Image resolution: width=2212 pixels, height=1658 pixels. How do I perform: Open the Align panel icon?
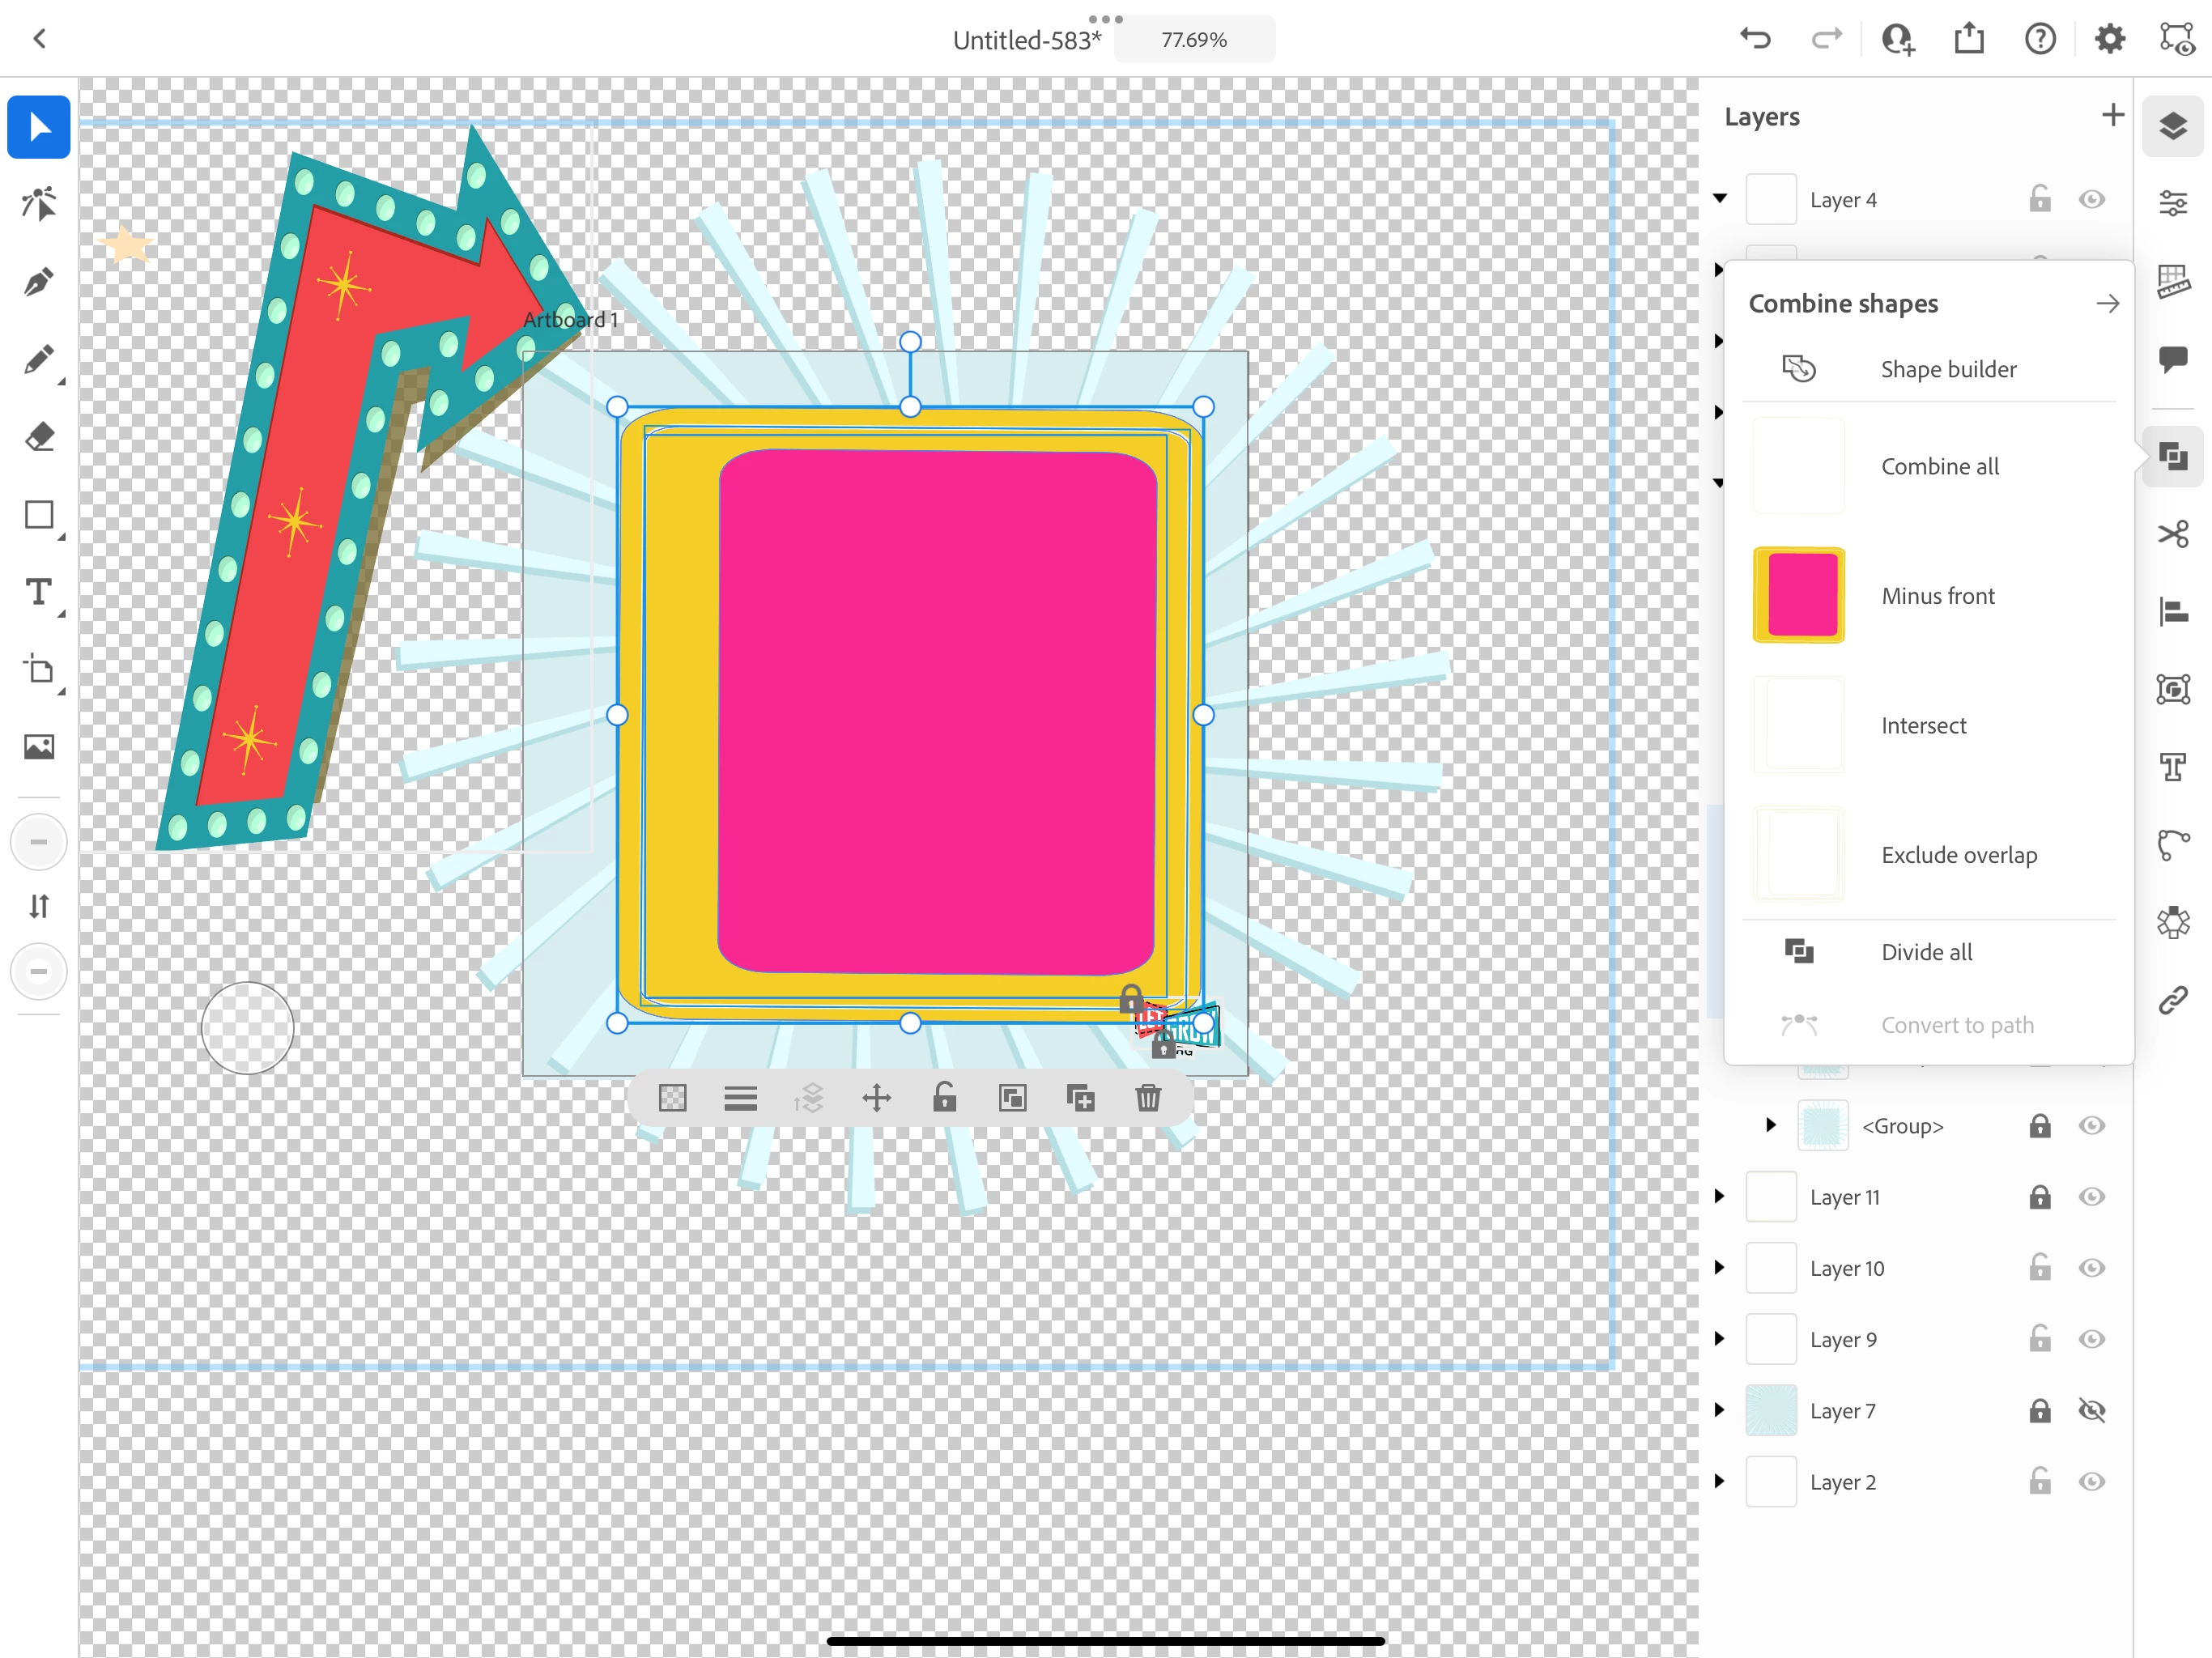2172,611
